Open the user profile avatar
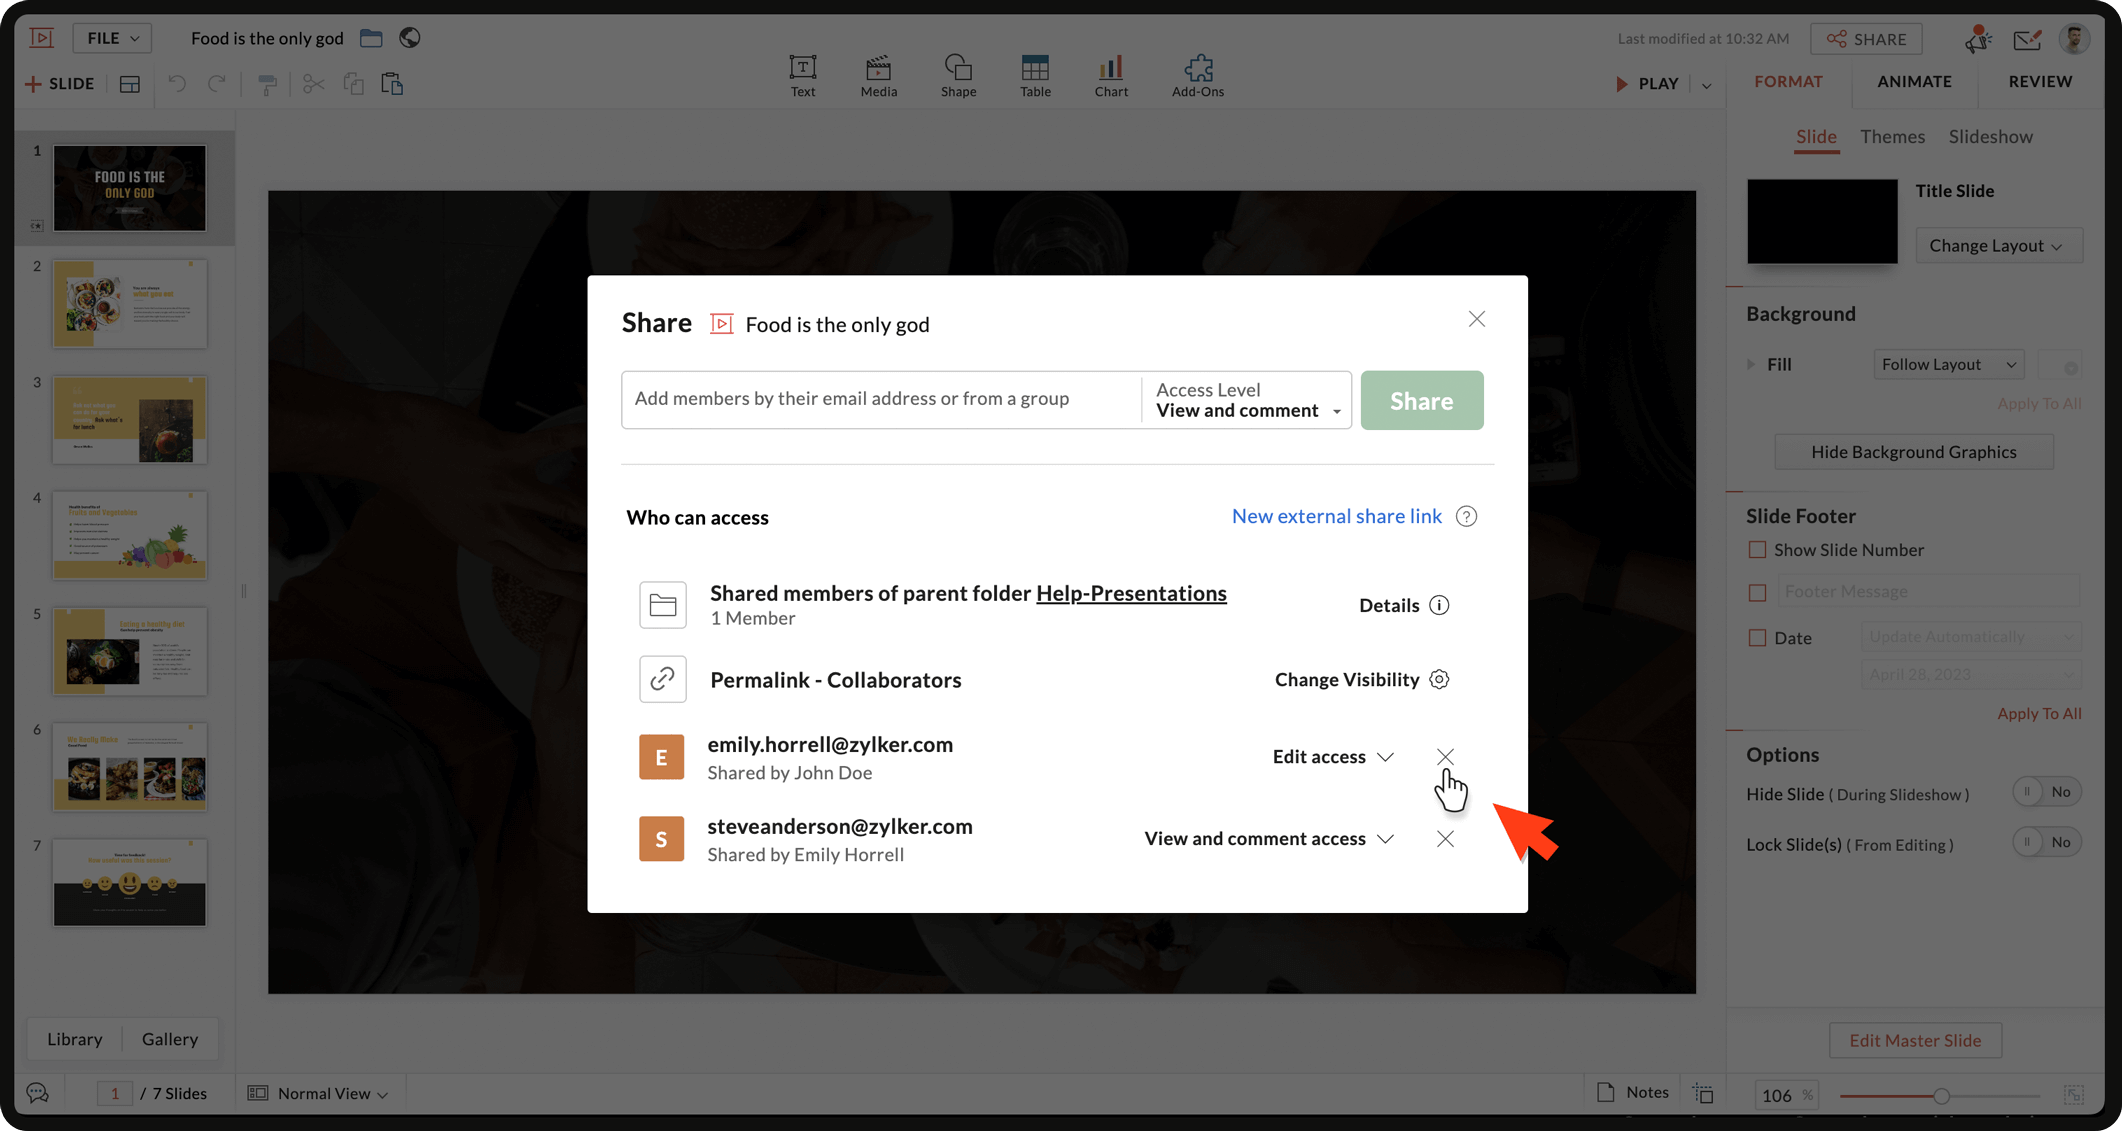Image resolution: width=2122 pixels, height=1131 pixels. [2075, 39]
